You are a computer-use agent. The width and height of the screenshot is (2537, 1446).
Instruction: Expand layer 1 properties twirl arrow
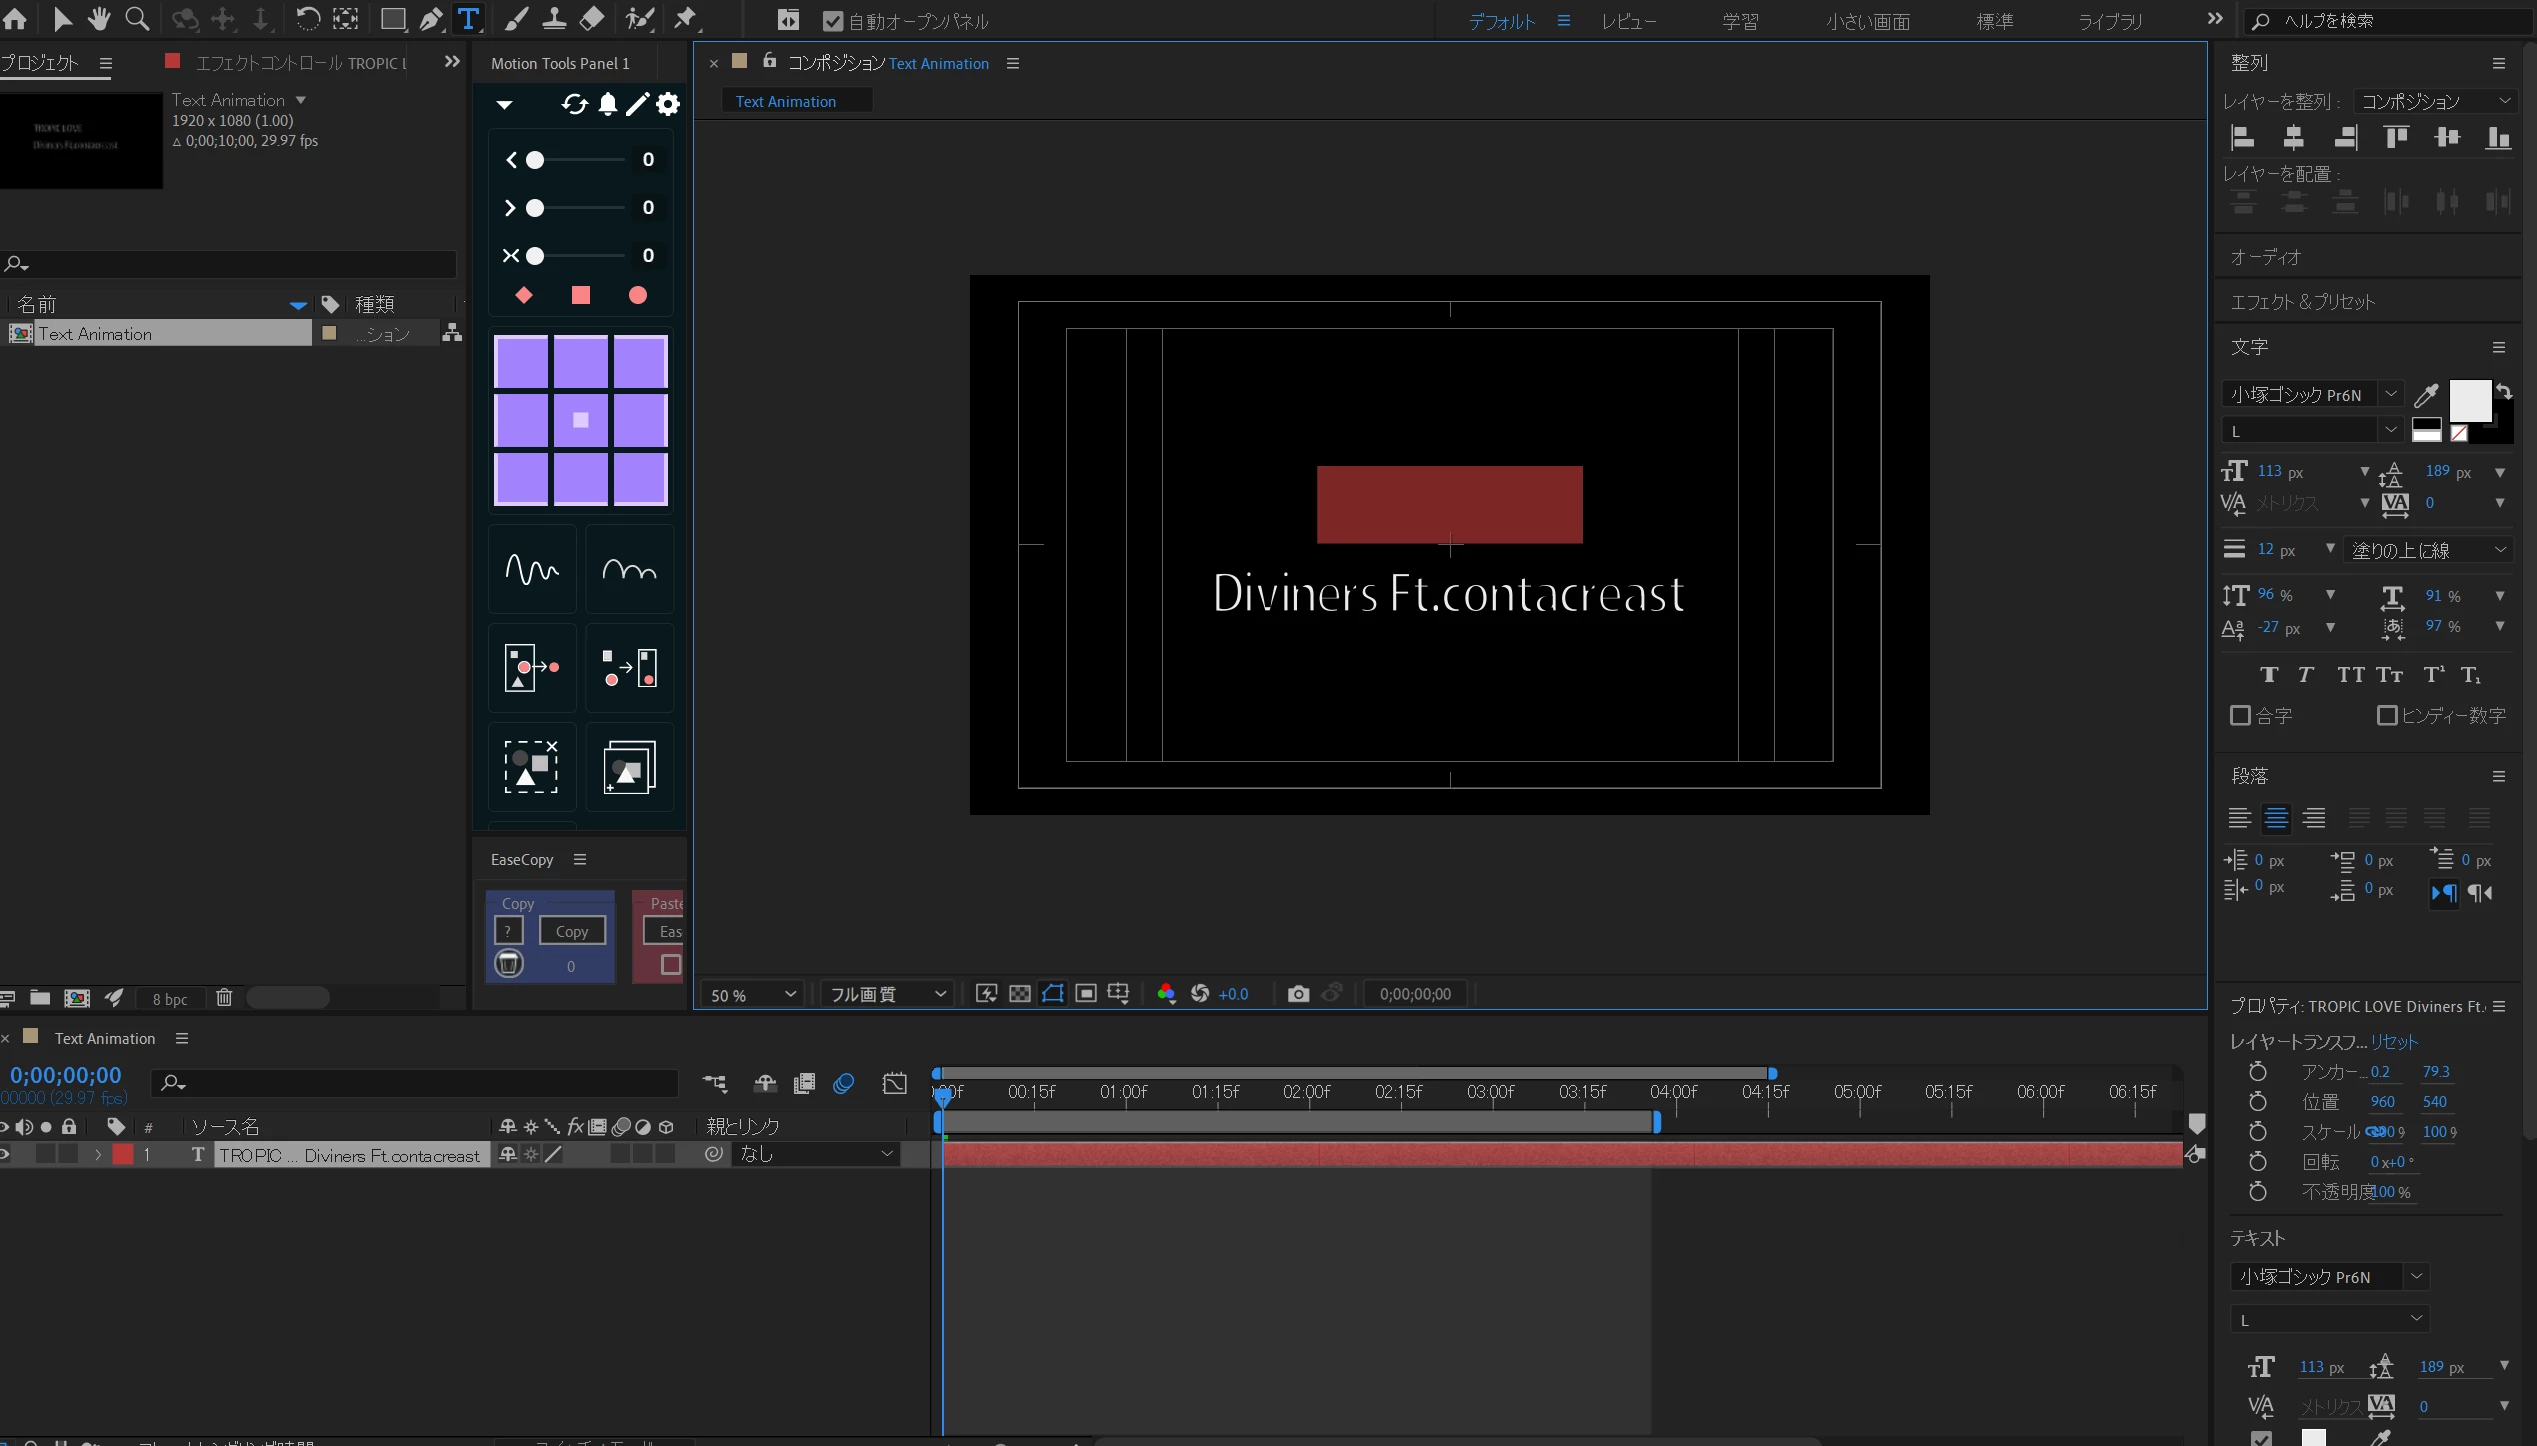(98, 1154)
